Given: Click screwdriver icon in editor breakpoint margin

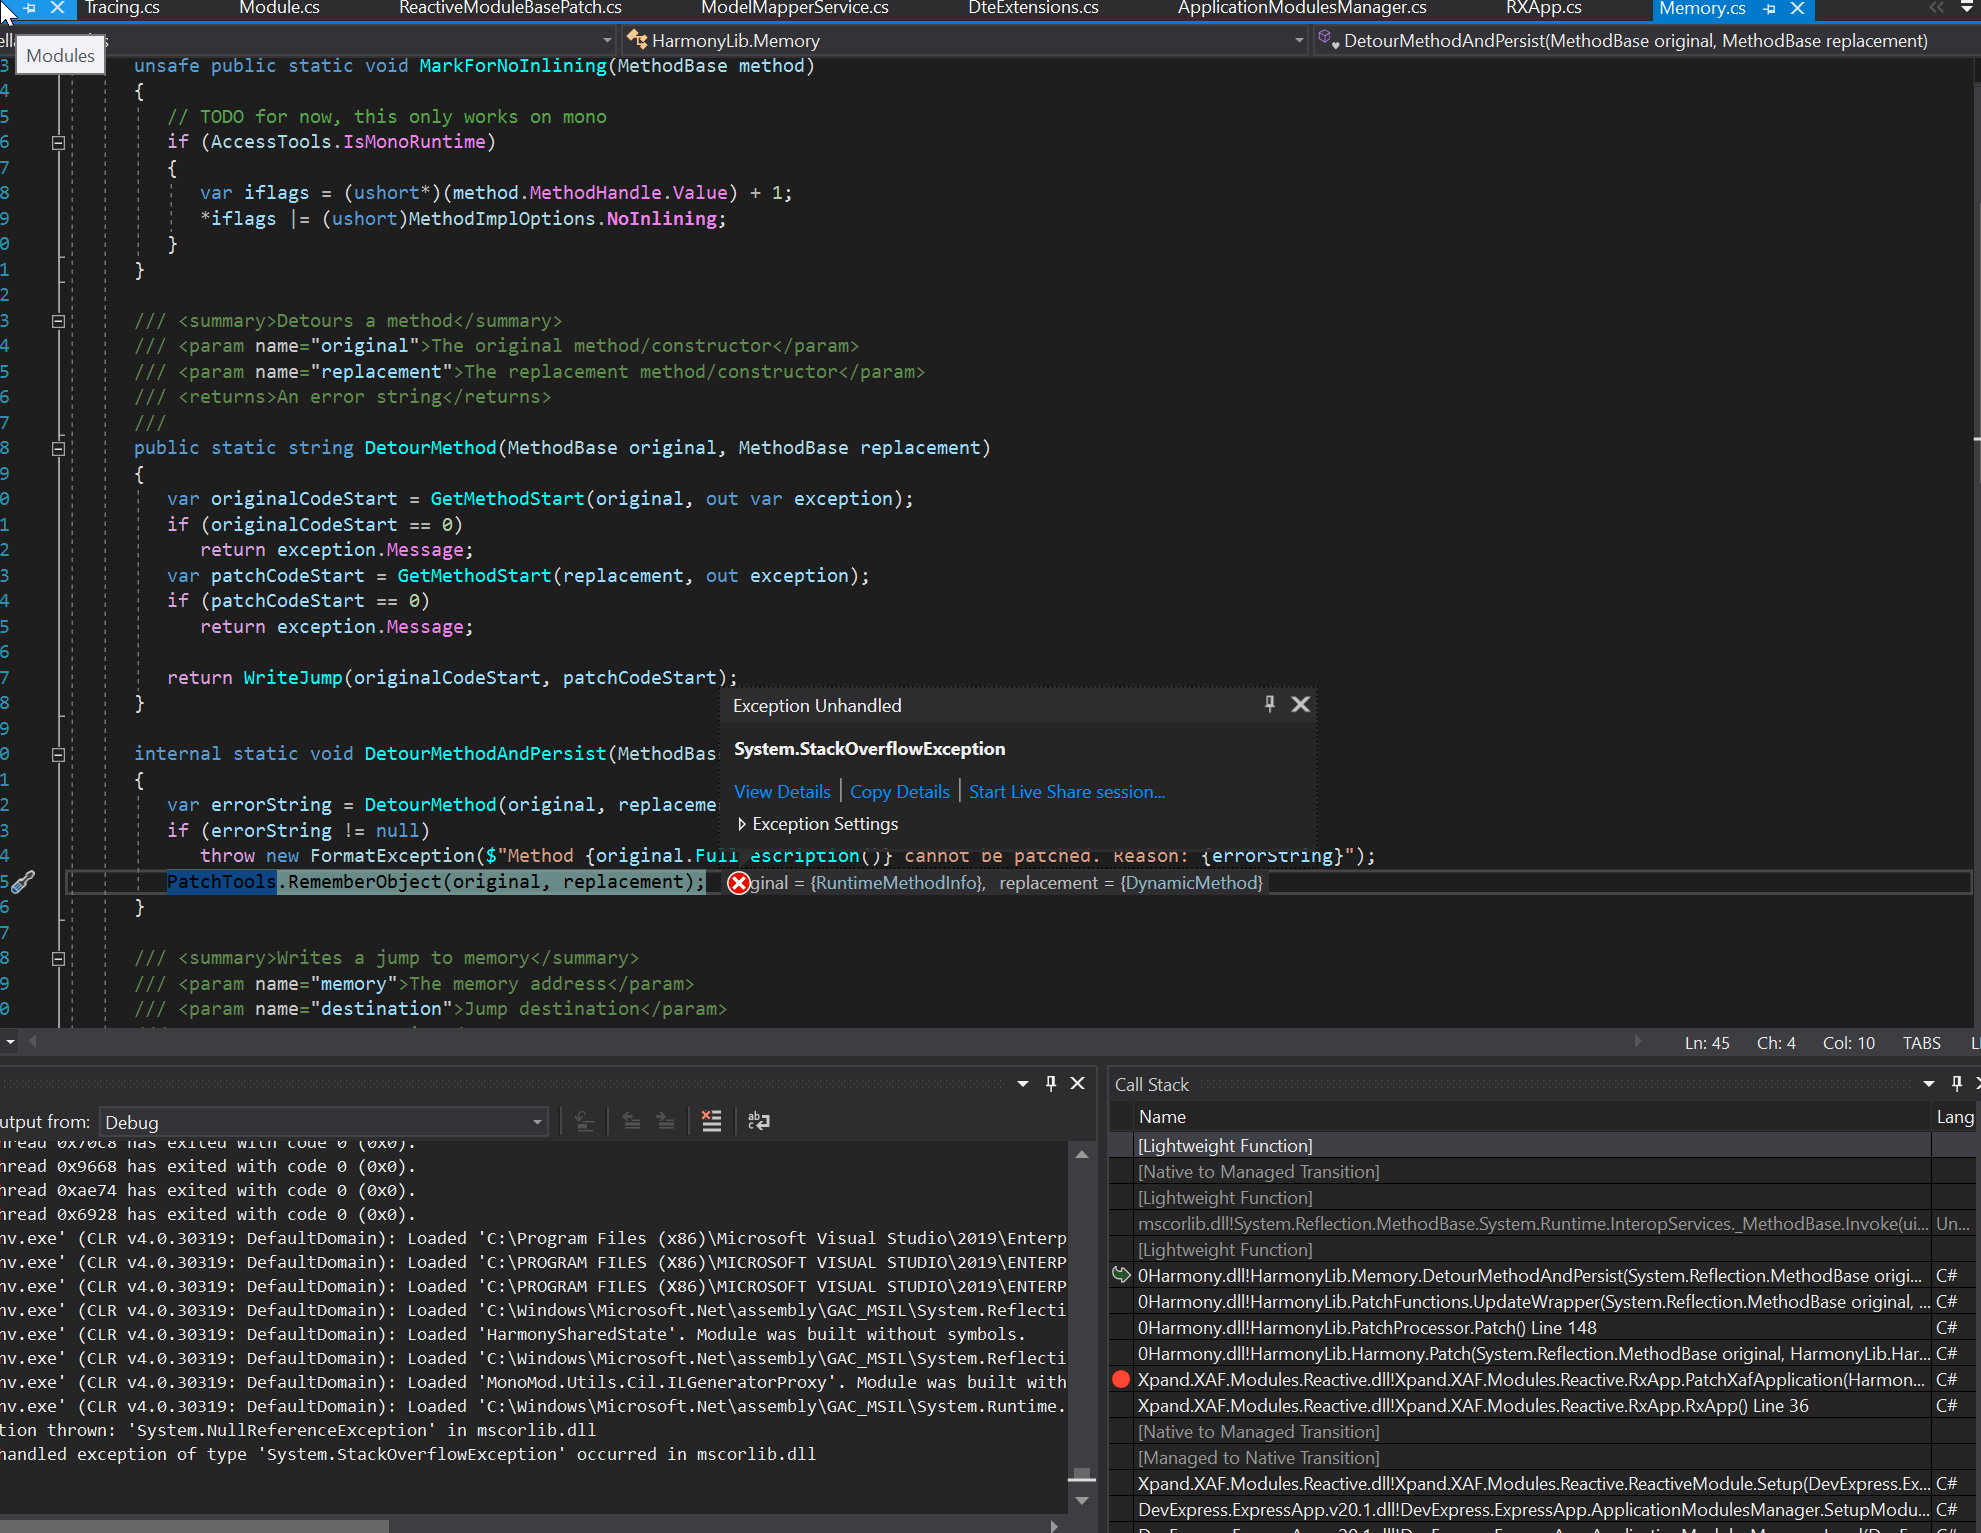Looking at the screenshot, I should (x=24, y=882).
